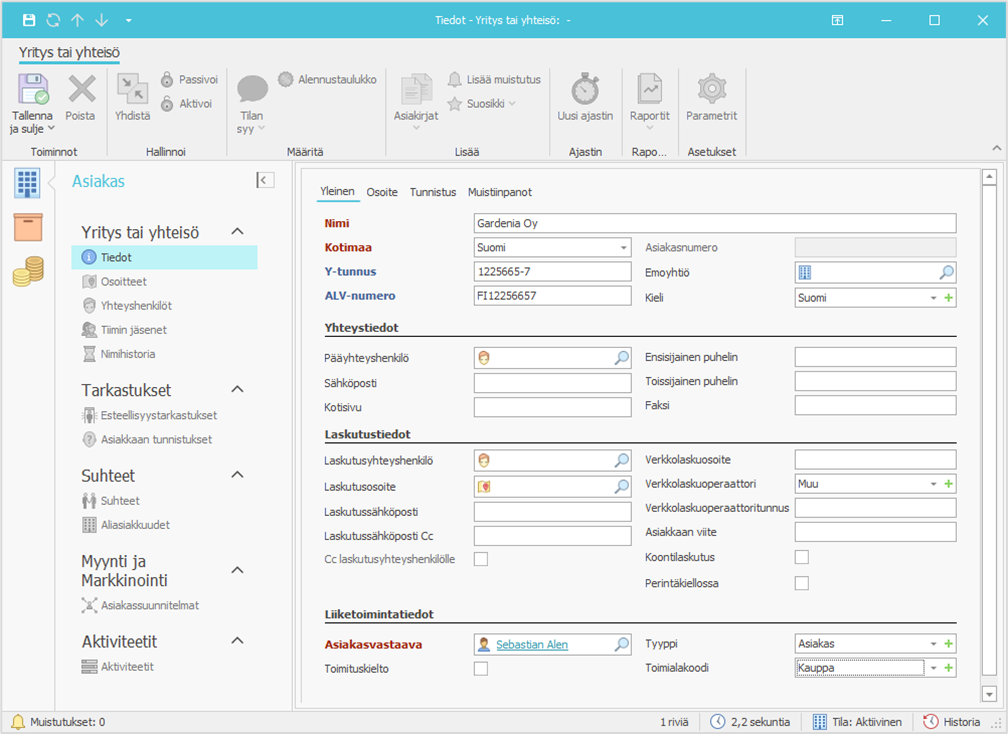Start a new timer with Uusi ajastin
The width and height of the screenshot is (1008, 734).
585,90
